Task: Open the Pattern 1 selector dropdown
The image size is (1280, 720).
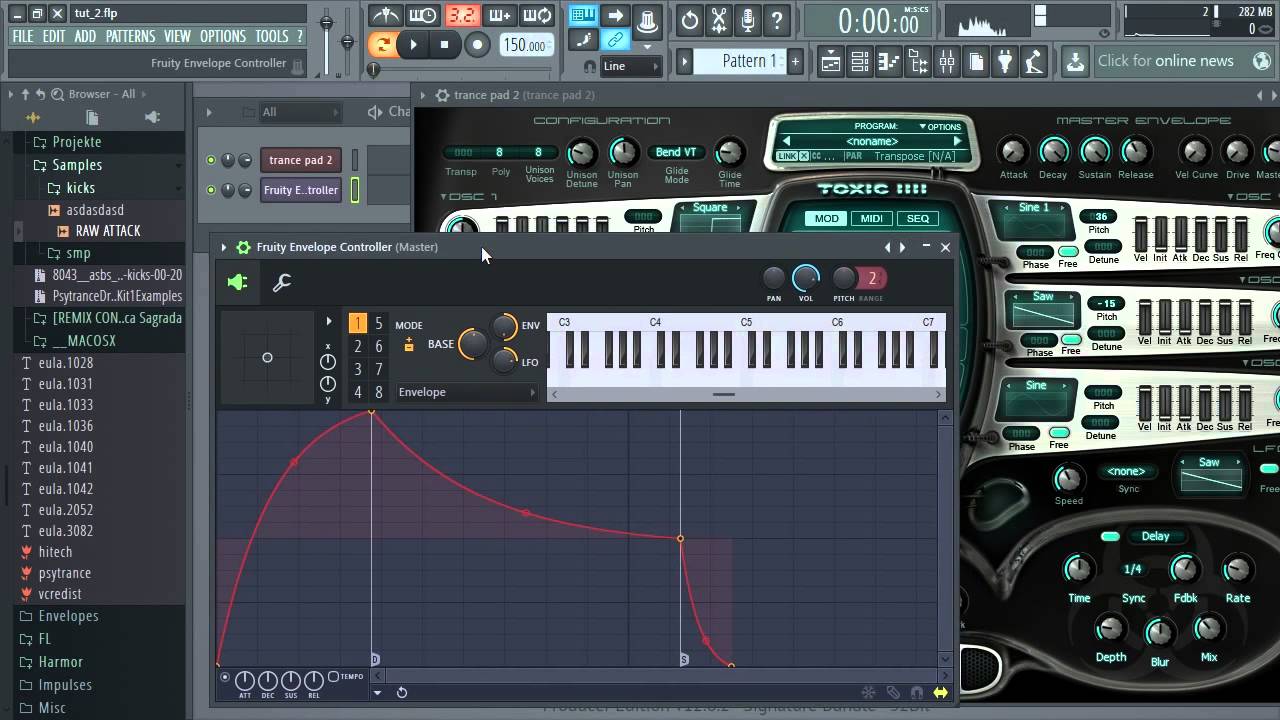Action: pos(741,61)
